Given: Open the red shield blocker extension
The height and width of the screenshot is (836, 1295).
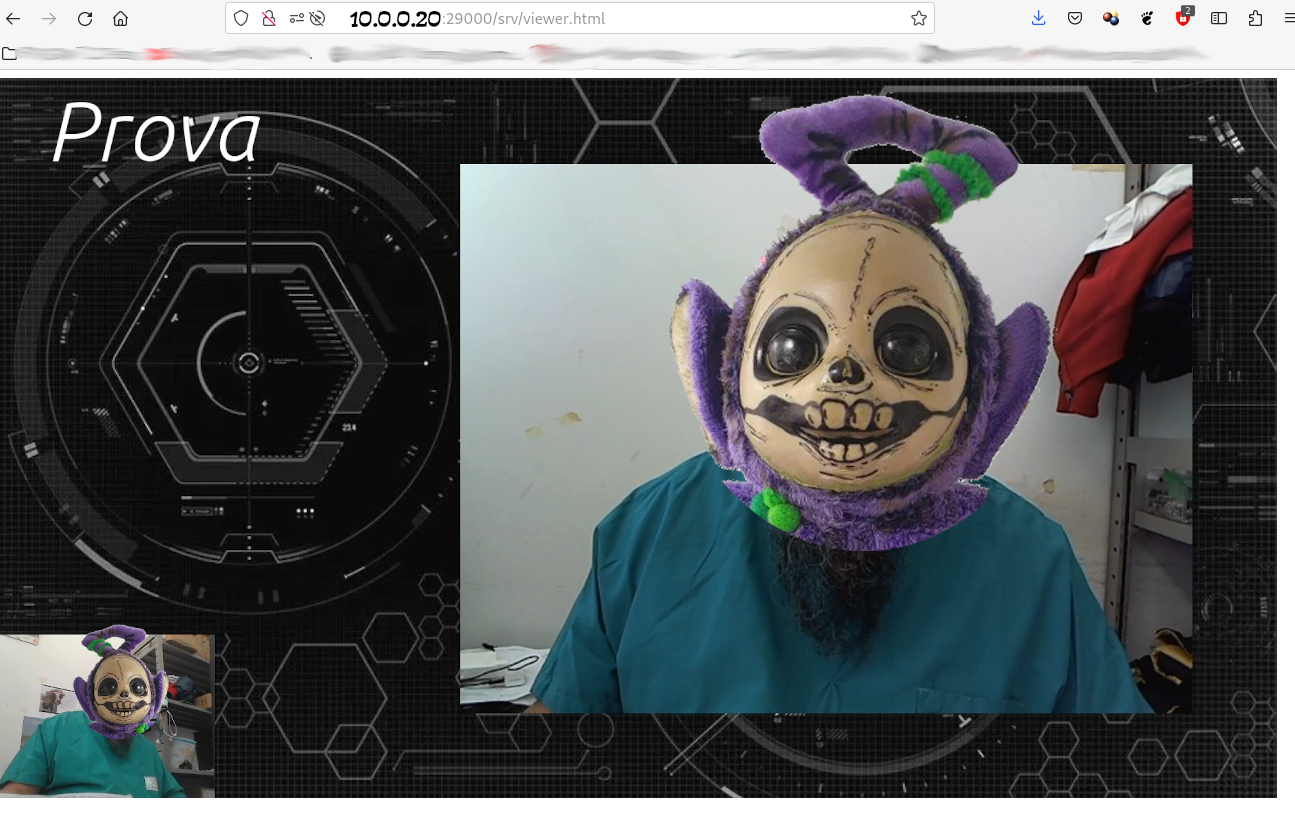Looking at the screenshot, I should [1183, 17].
